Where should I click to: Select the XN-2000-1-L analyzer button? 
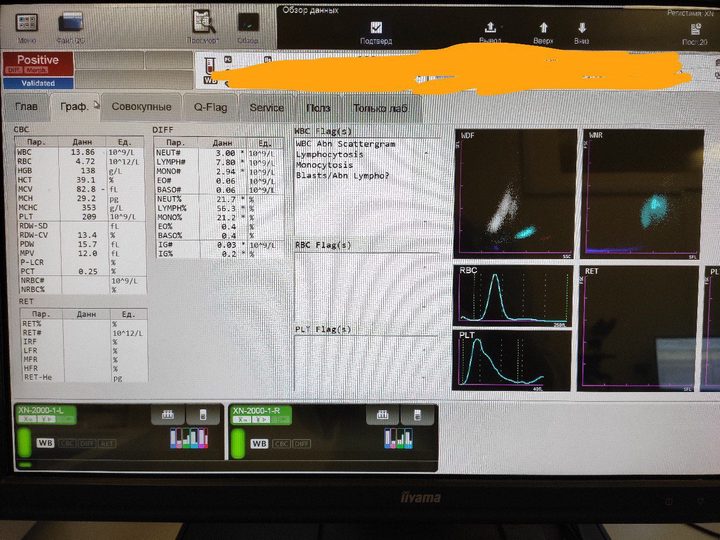[45, 414]
